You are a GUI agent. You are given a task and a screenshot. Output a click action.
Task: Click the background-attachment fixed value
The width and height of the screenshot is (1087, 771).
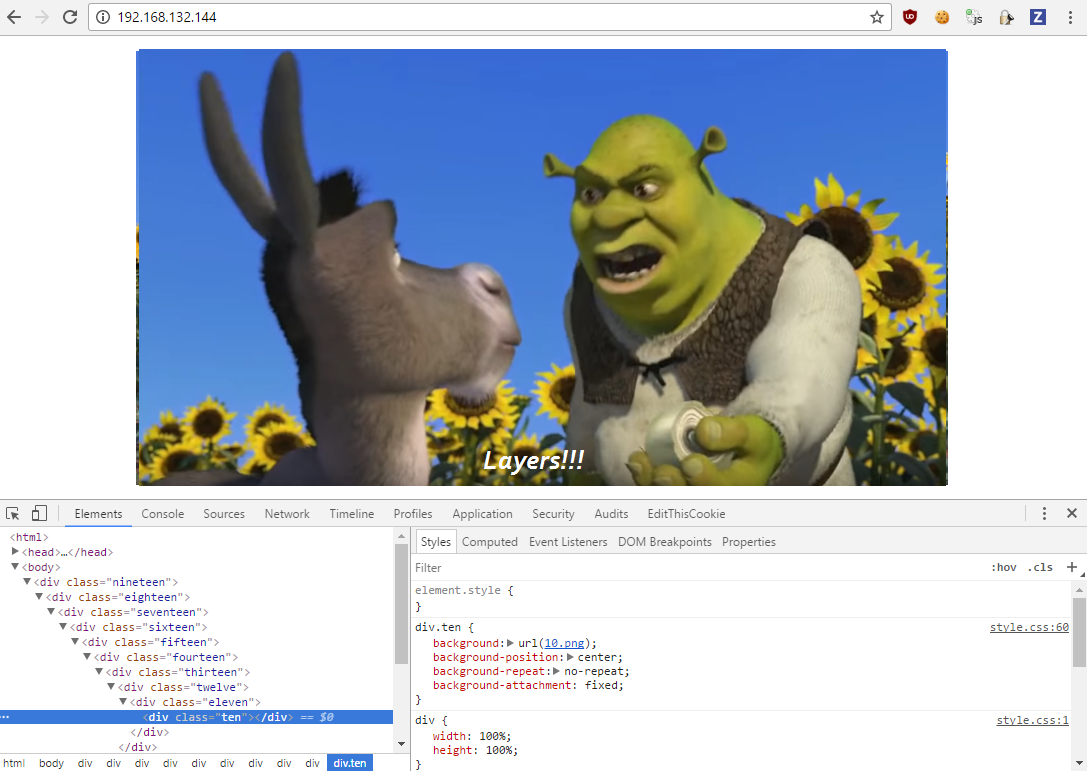(601, 685)
